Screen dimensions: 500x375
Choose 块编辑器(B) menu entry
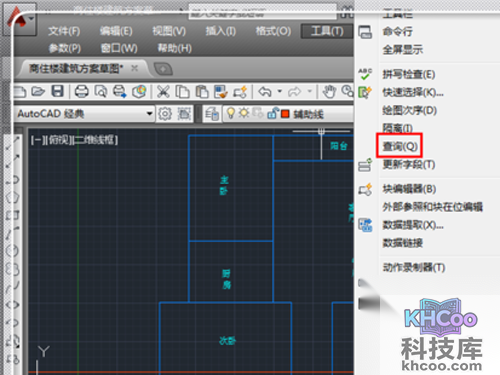click(409, 189)
